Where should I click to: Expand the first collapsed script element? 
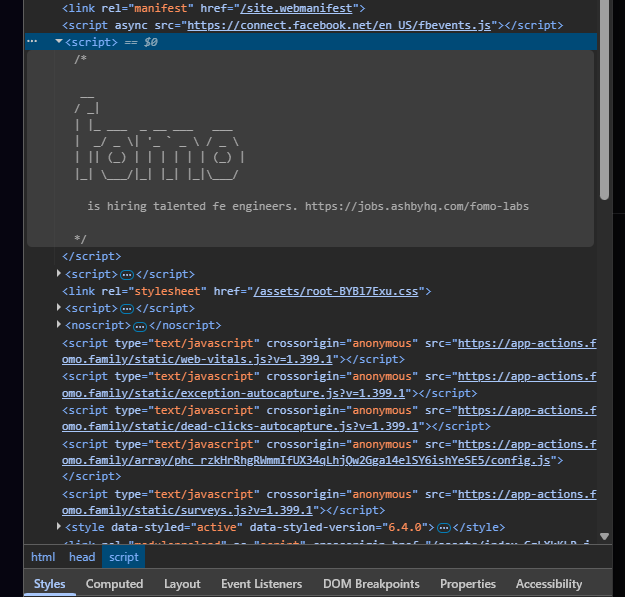click(x=59, y=273)
